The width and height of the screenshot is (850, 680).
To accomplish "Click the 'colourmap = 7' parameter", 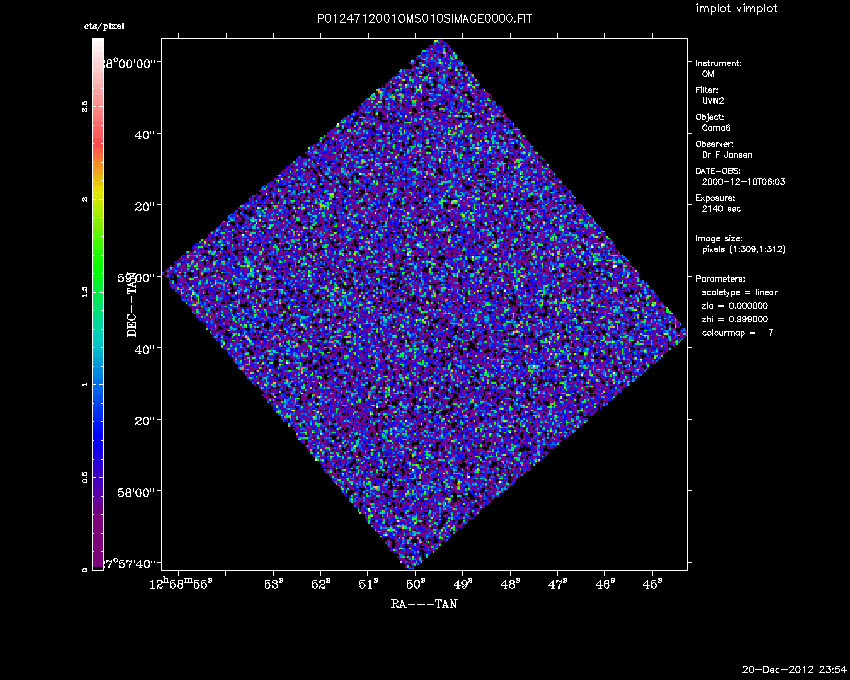I will coord(737,333).
